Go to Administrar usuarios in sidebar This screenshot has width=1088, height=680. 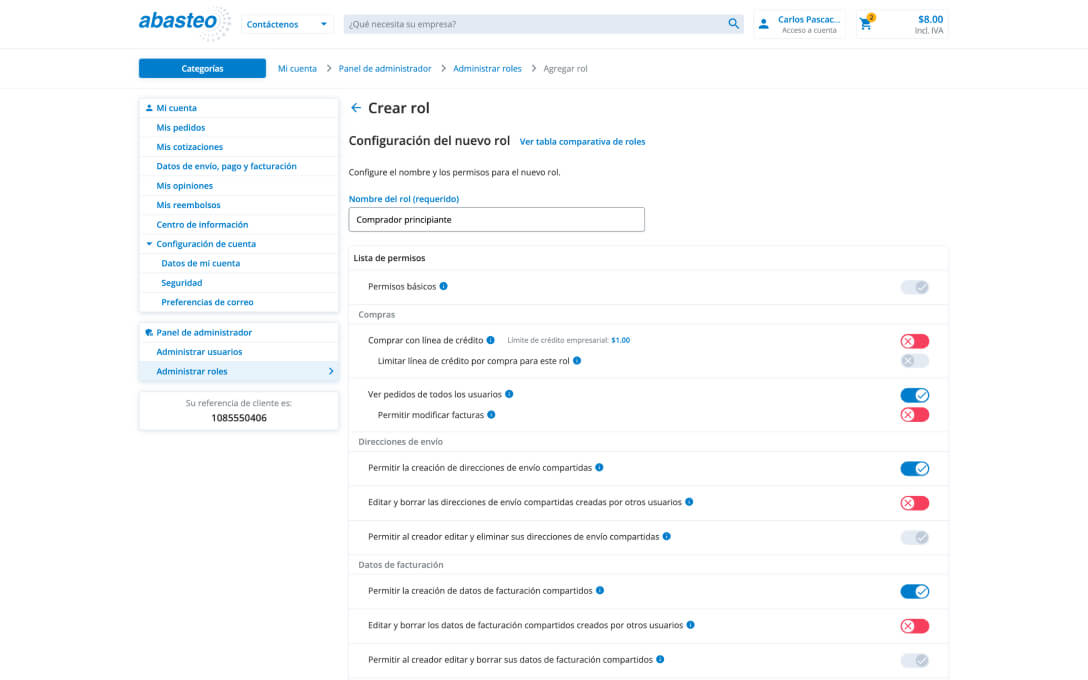point(199,352)
